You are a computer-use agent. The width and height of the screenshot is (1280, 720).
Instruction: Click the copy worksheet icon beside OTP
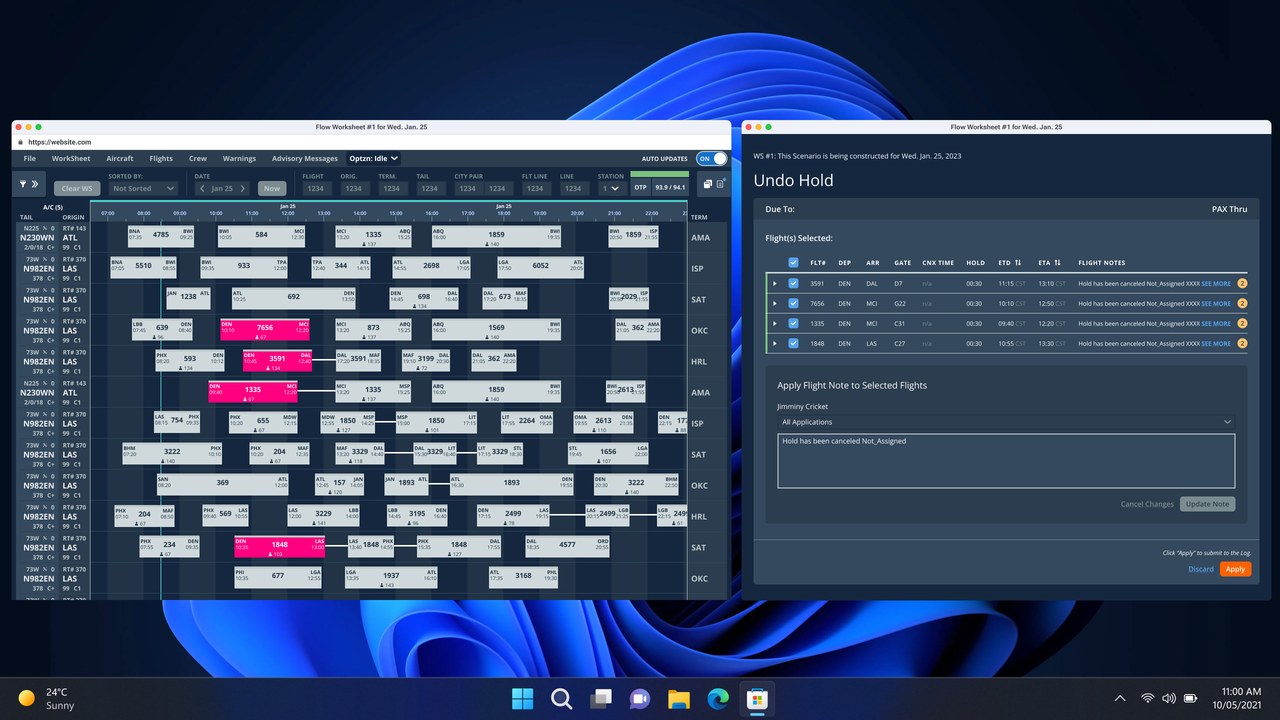pyautogui.click(x=707, y=184)
